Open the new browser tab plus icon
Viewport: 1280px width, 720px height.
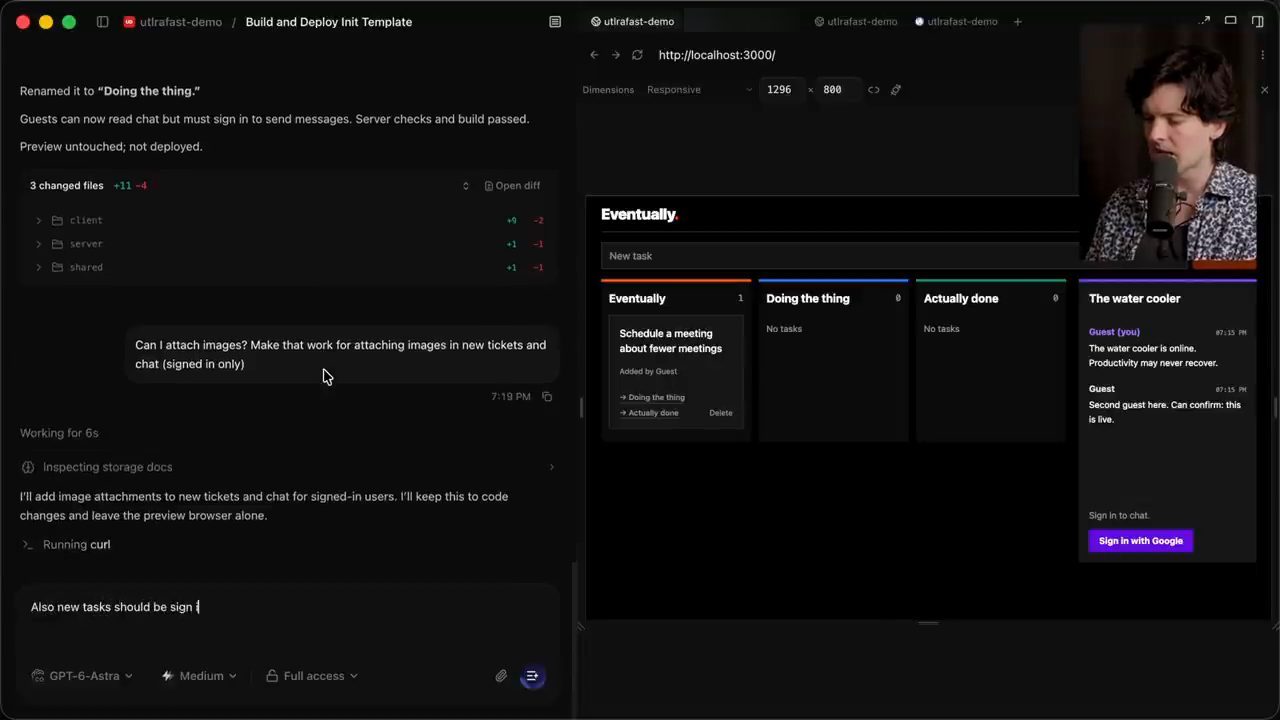[x=1018, y=21]
